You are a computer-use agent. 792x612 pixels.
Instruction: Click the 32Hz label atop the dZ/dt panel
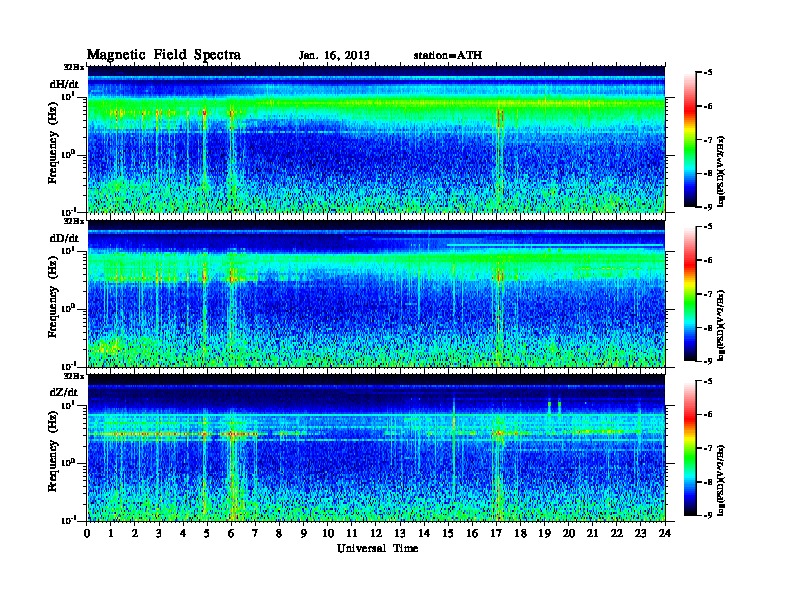[73, 376]
